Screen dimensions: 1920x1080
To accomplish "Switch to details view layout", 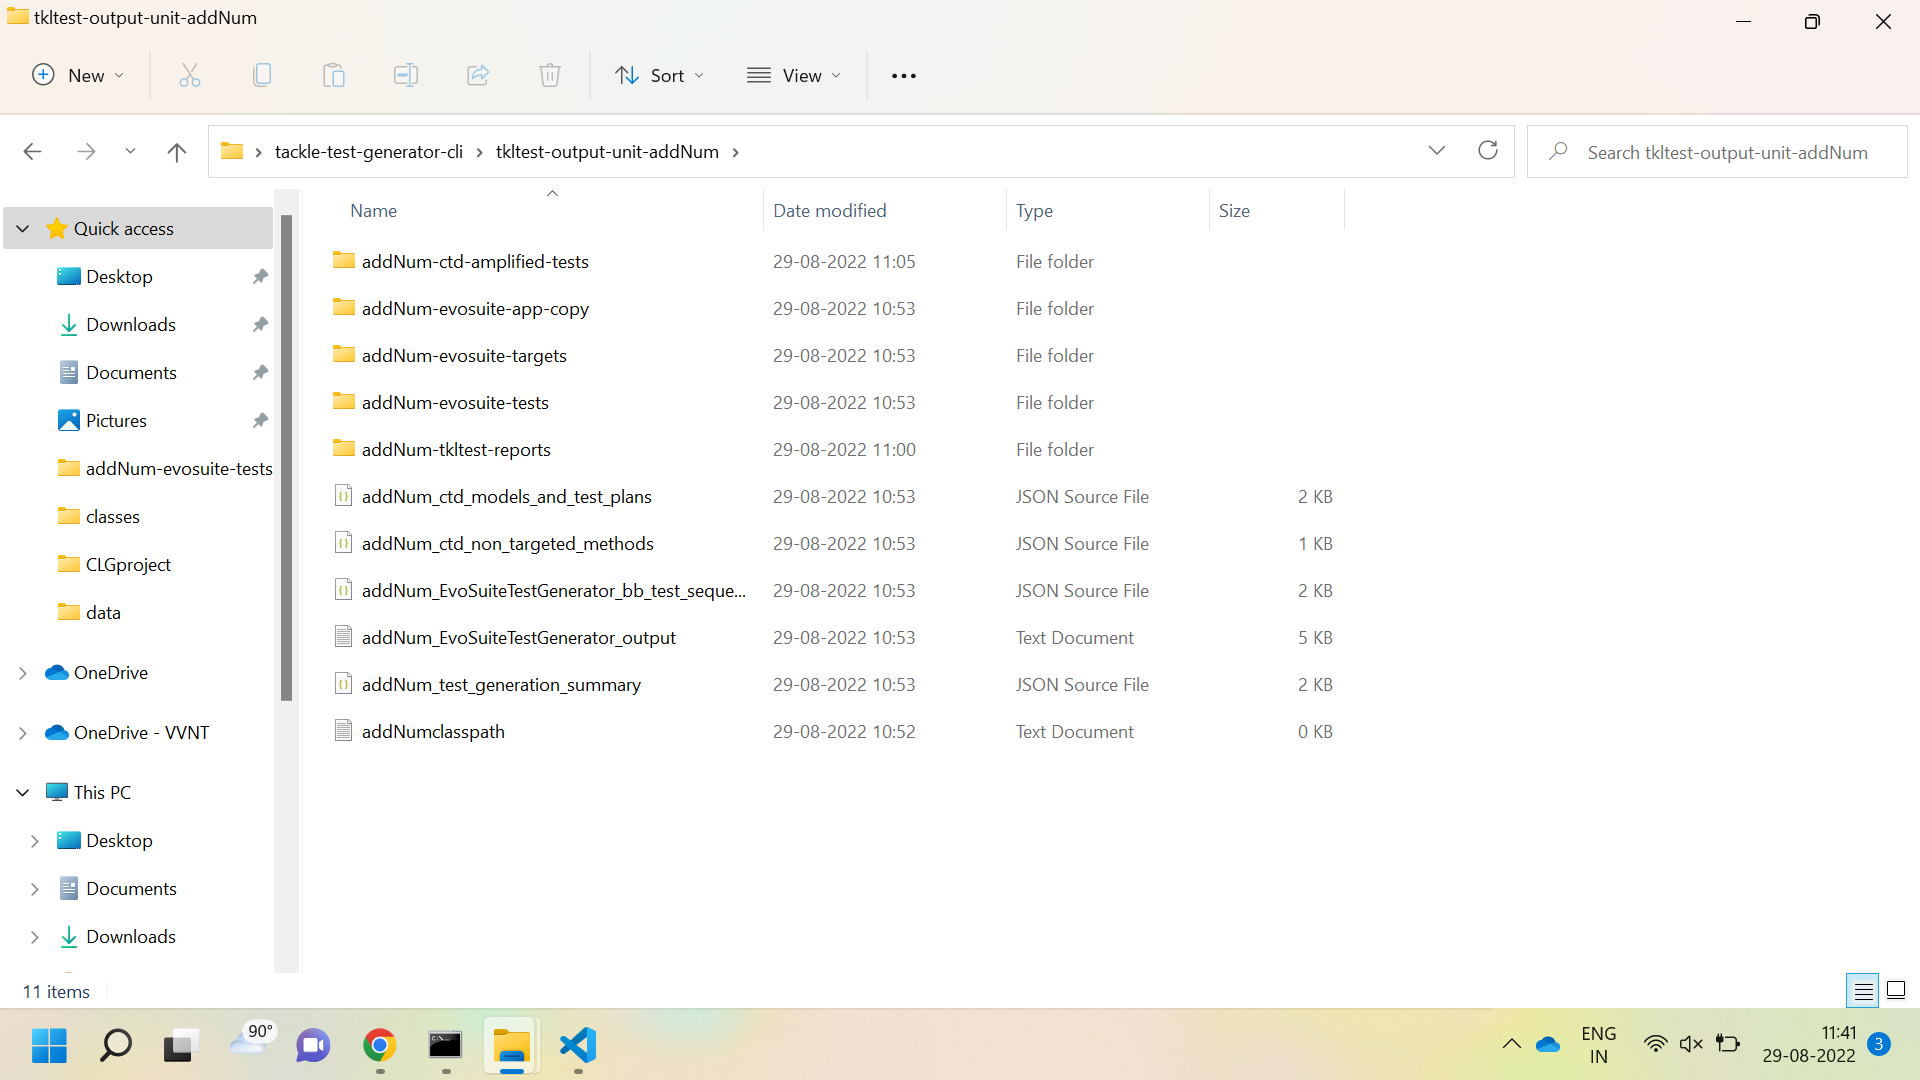I will coord(1862,990).
